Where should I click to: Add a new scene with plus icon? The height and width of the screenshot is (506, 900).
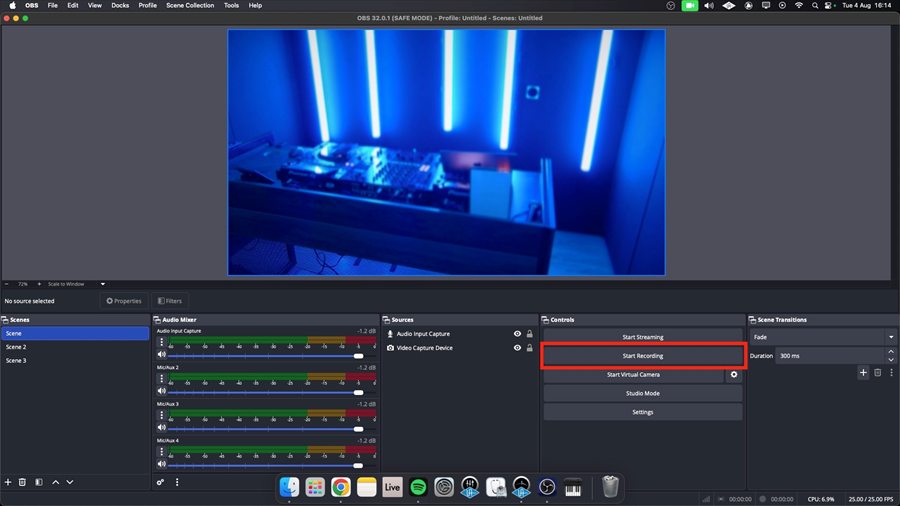coord(8,482)
